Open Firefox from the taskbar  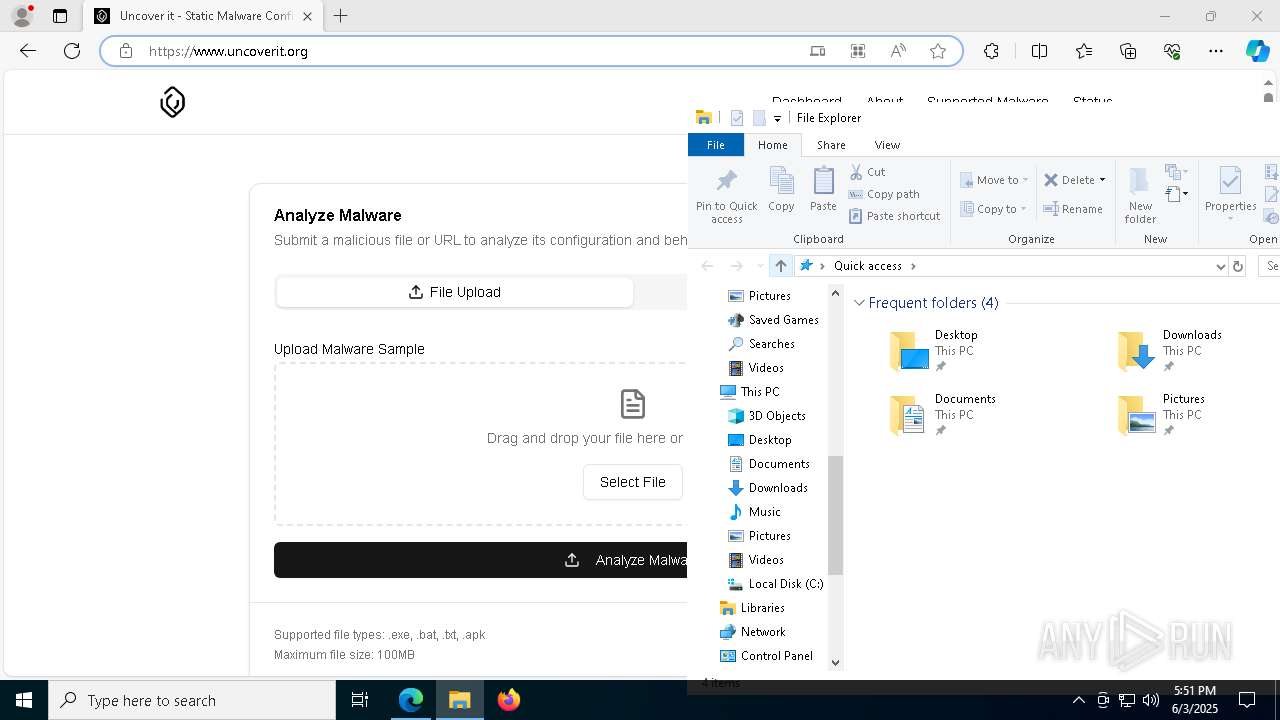click(x=509, y=700)
